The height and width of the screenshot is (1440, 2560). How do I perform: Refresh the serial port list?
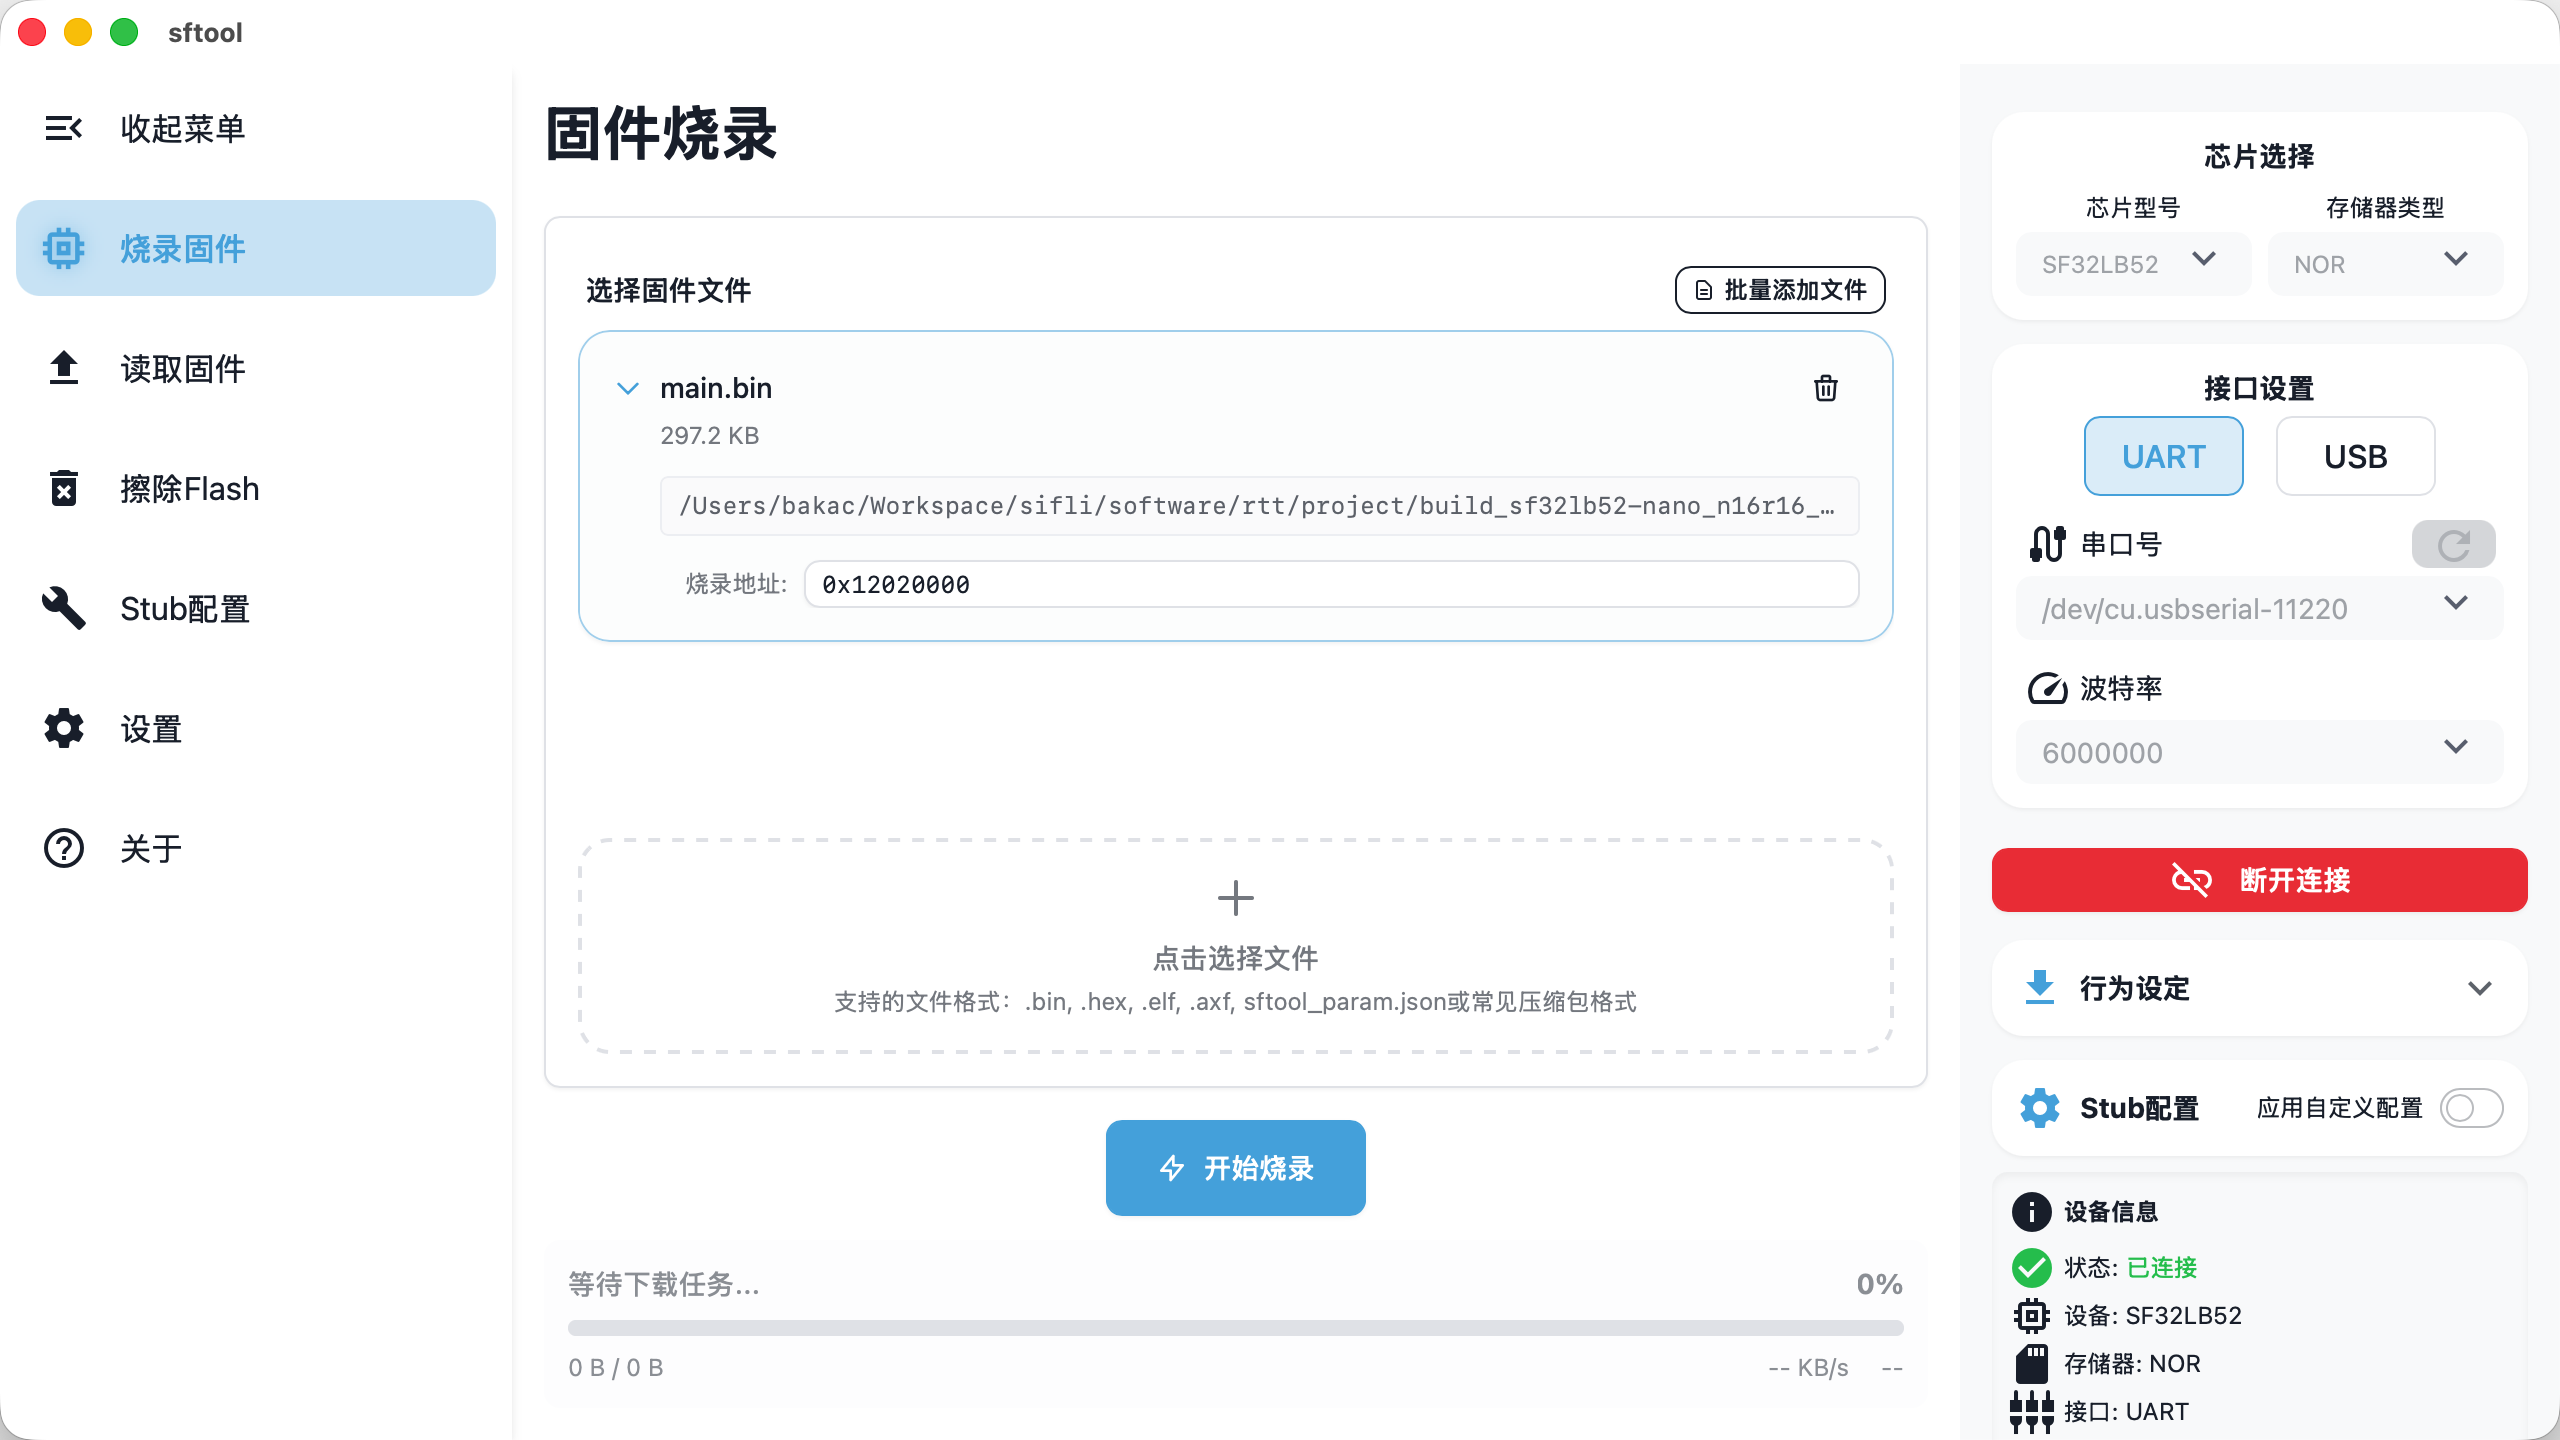2452,544
